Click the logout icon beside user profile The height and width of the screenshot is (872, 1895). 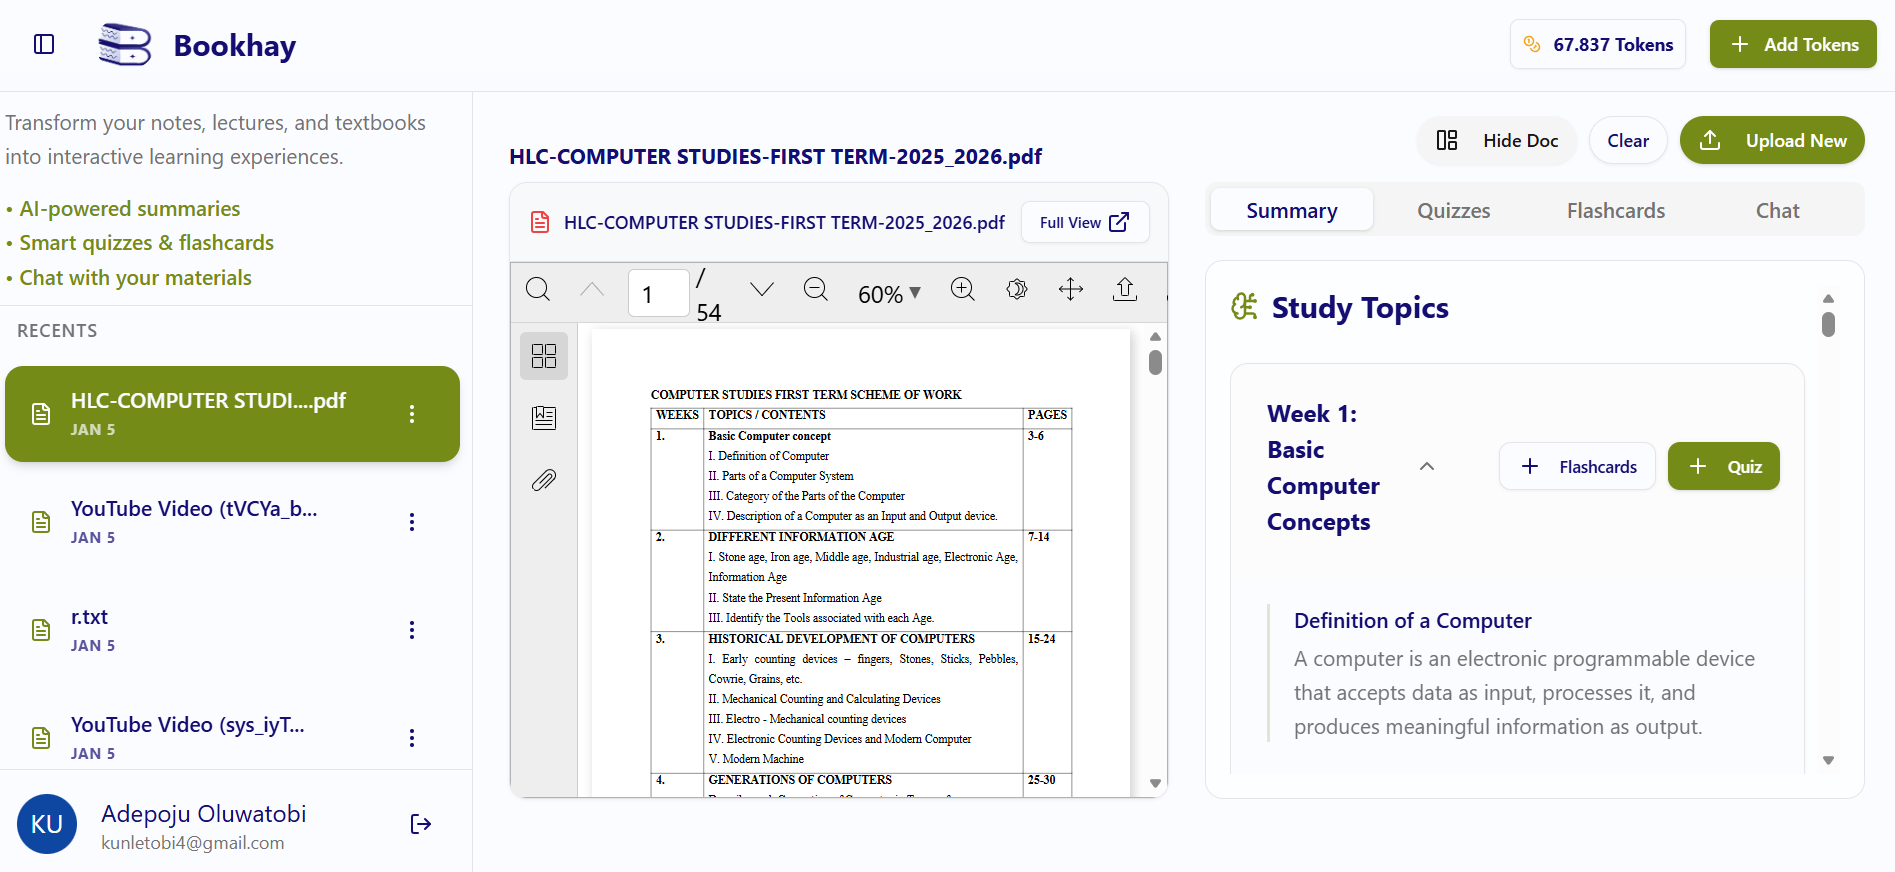click(x=421, y=824)
